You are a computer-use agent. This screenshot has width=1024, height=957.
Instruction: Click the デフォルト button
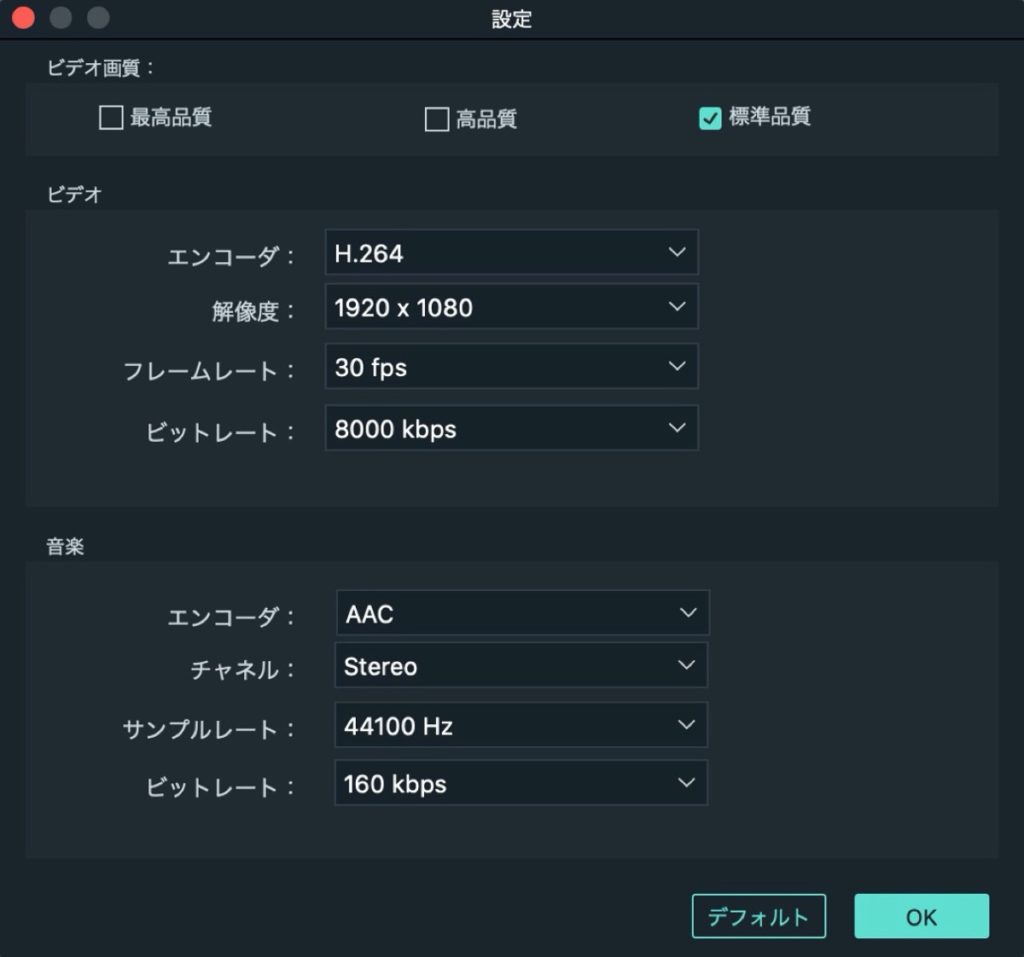coord(759,916)
